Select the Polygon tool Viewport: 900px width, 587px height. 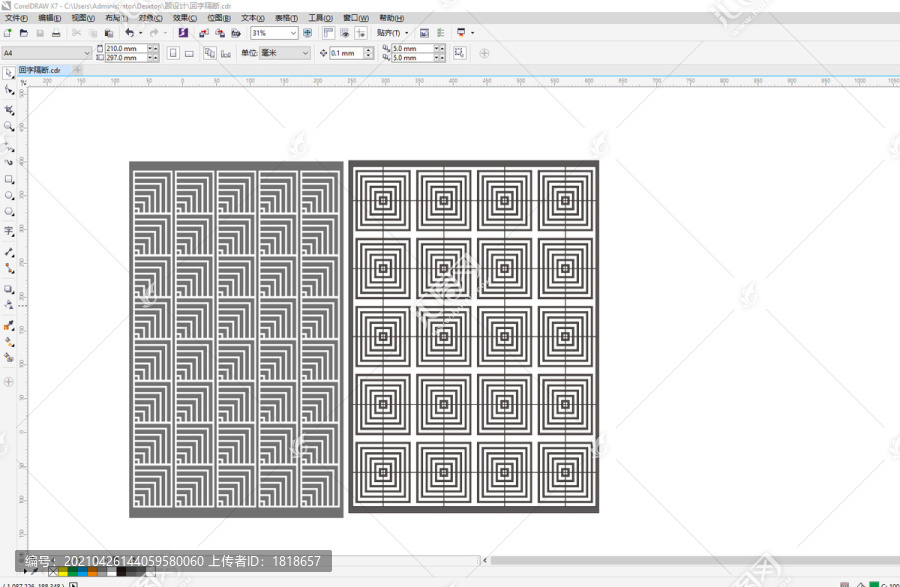point(9,212)
